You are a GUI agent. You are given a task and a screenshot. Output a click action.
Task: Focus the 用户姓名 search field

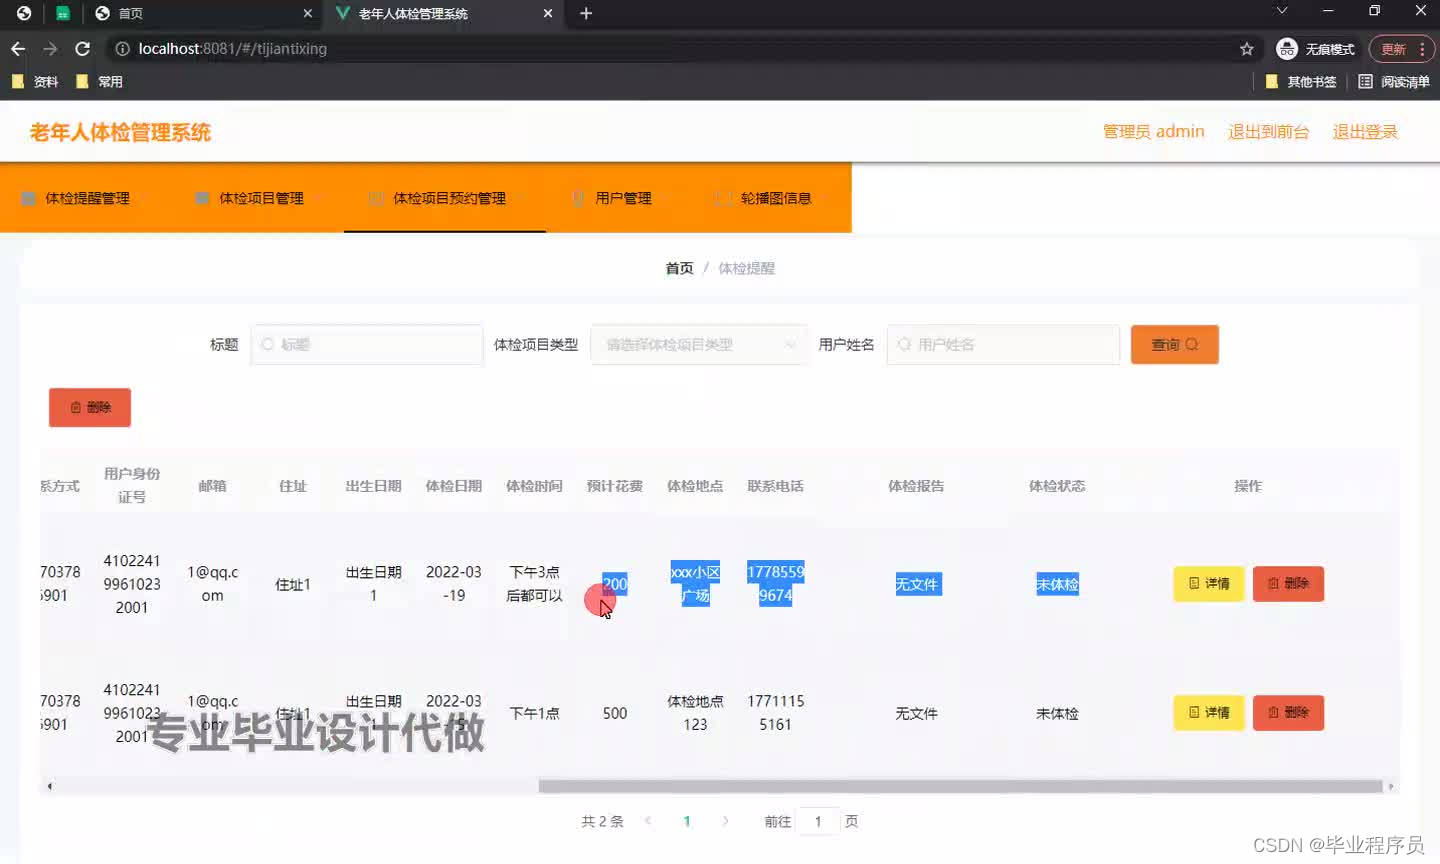pos(1003,344)
